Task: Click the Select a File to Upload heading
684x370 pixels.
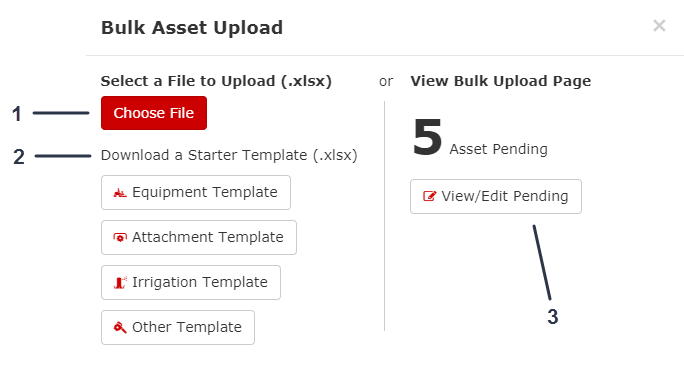Action: 216,81
